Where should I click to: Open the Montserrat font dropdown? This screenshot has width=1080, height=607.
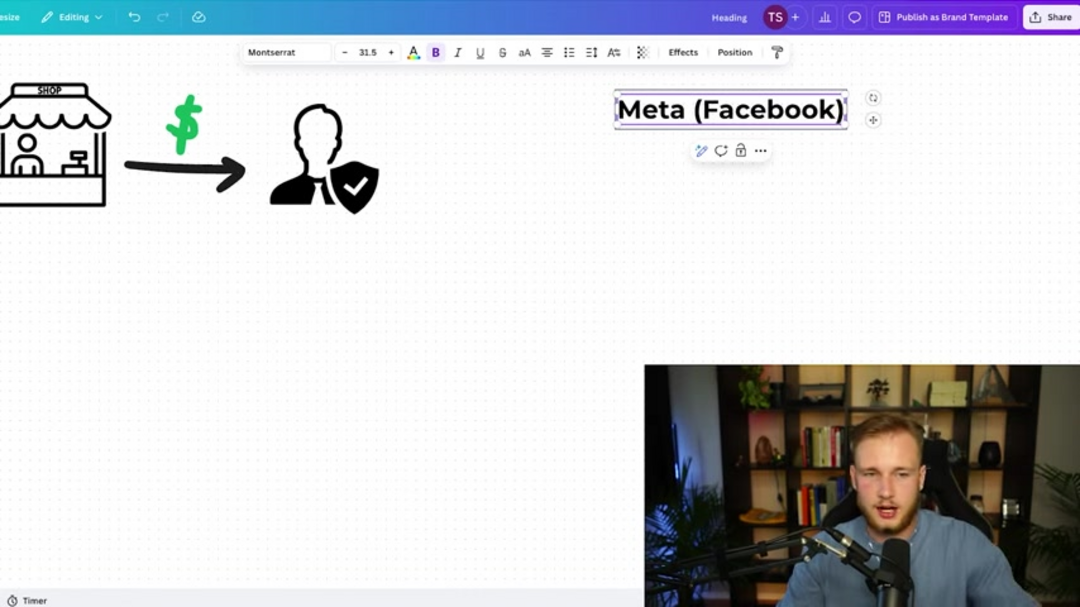(287, 53)
